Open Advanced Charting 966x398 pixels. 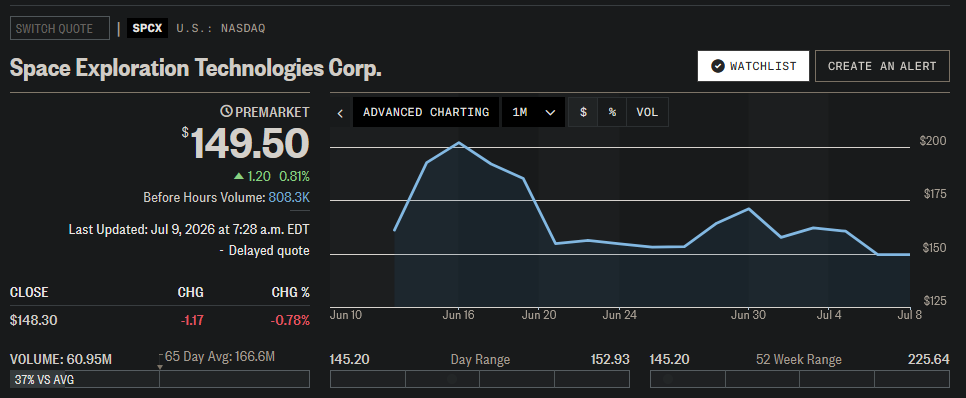pos(426,112)
